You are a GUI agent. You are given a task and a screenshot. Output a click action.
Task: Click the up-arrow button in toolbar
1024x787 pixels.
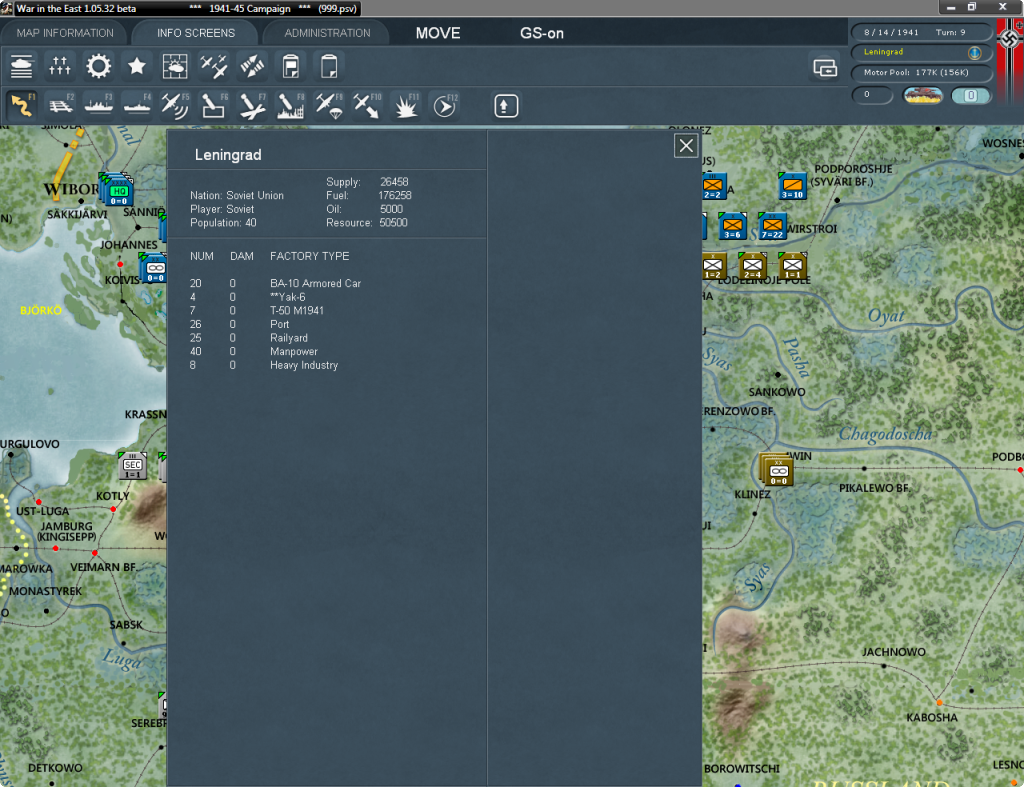pos(505,106)
